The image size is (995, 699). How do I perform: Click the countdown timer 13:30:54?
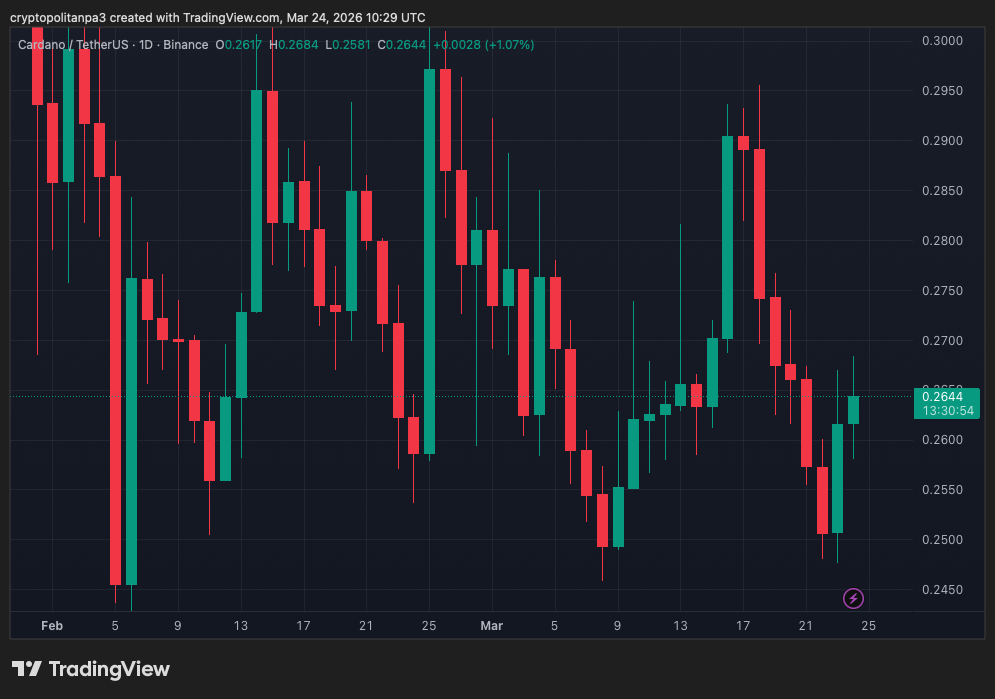pyautogui.click(x=946, y=410)
